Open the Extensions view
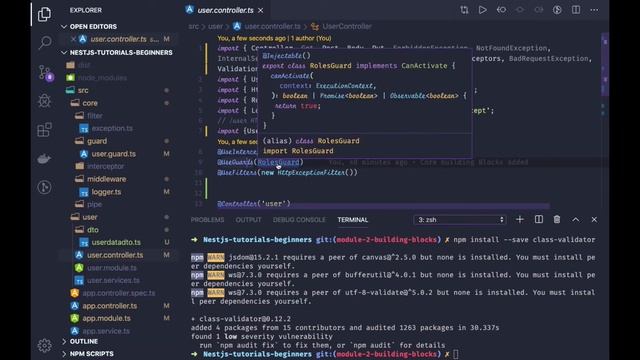This screenshot has width=640, height=360. point(44,130)
